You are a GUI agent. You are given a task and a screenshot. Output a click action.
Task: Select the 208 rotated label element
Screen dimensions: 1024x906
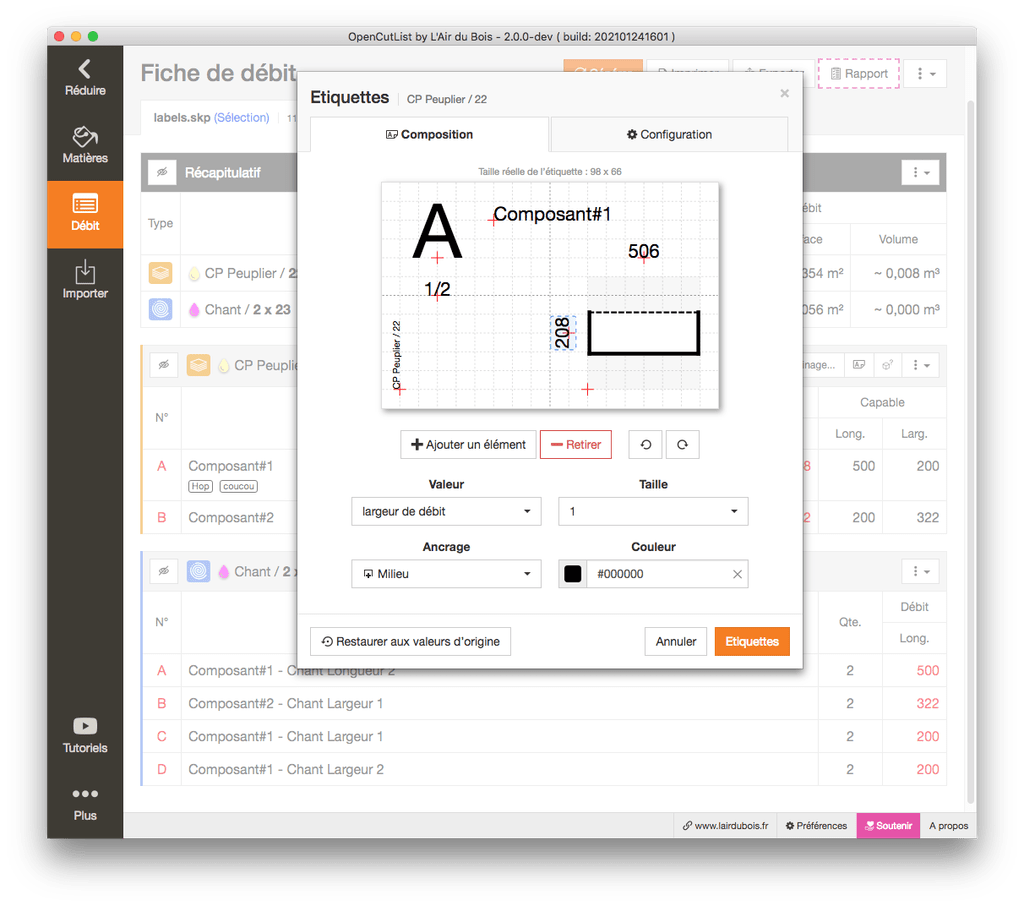pyautogui.click(x=563, y=332)
